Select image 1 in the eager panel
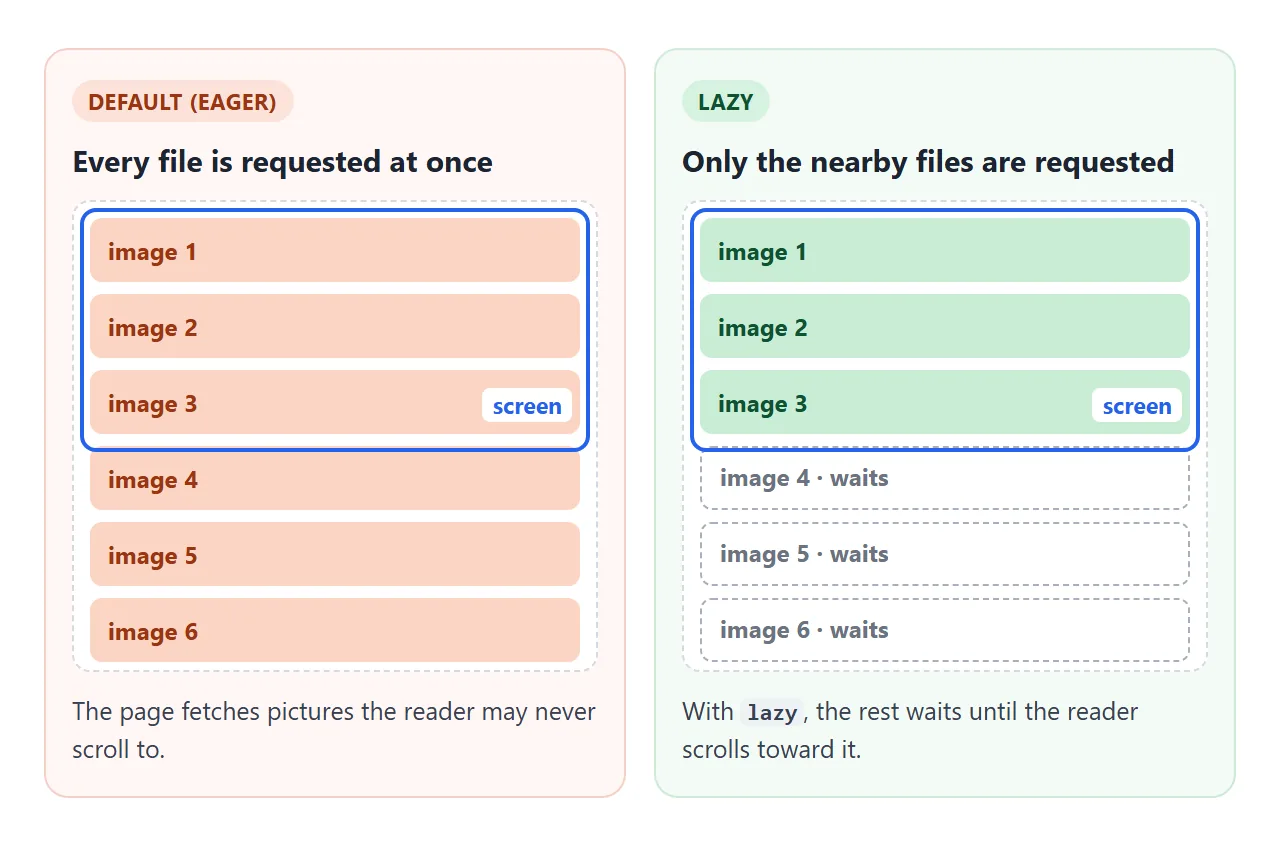1280x850 pixels. coord(335,250)
